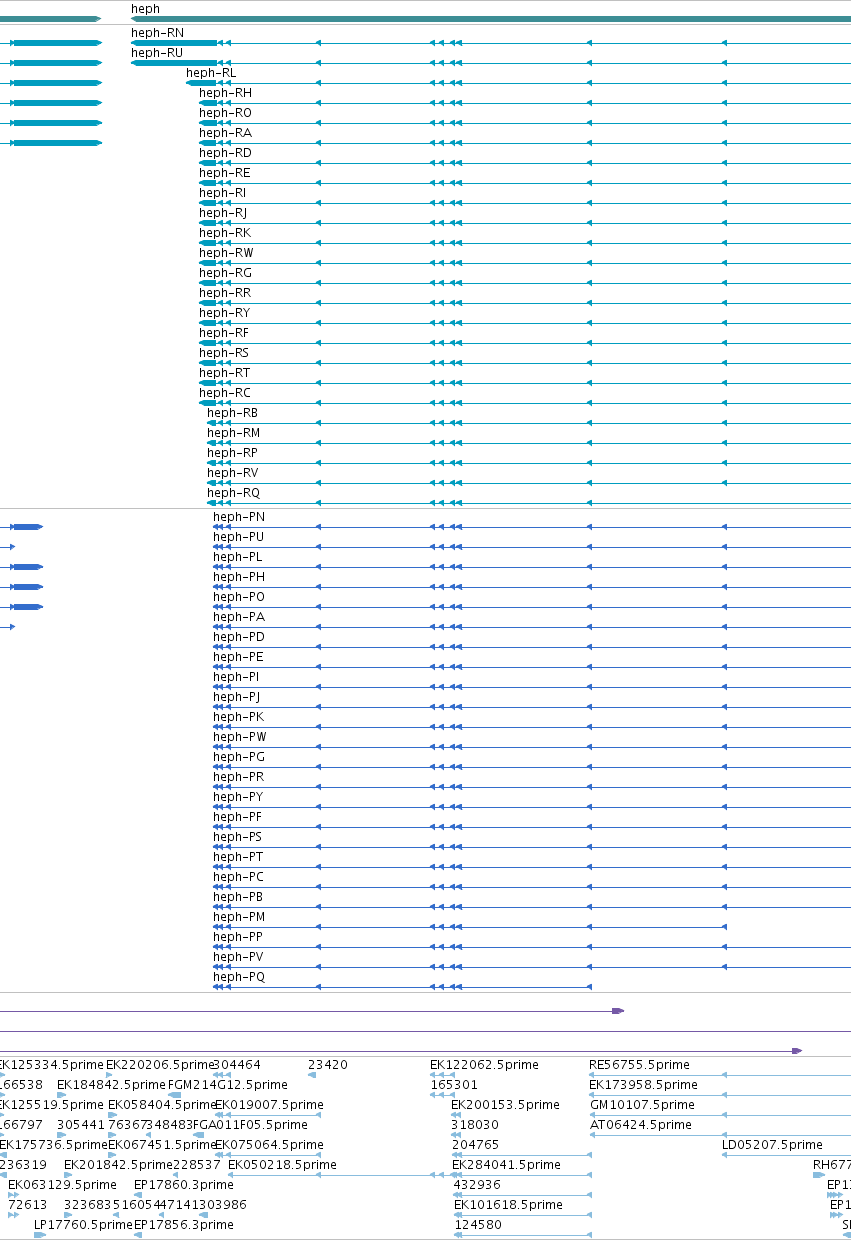
Task: Click the heph gene label
Action: click(145, 9)
